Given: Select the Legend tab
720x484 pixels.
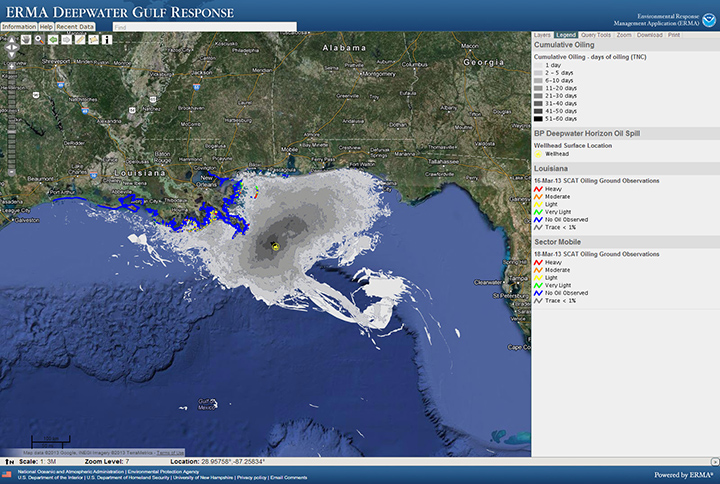Looking at the screenshot, I should (566, 35).
